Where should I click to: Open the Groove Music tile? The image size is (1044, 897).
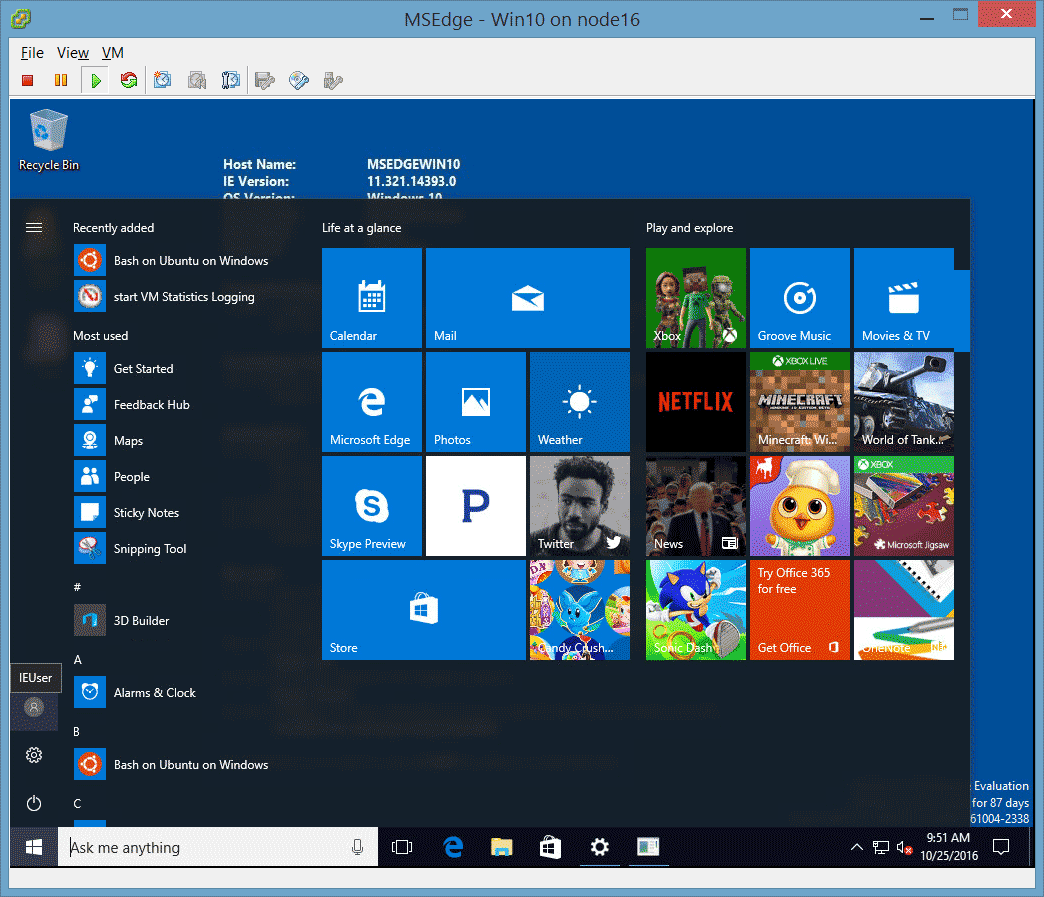(x=799, y=298)
